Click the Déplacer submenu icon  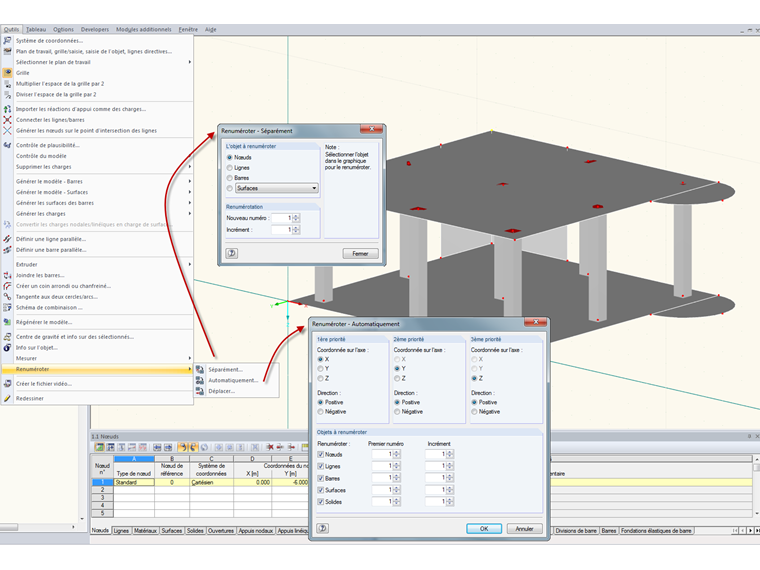pyautogui.click(x=200, y=391)
